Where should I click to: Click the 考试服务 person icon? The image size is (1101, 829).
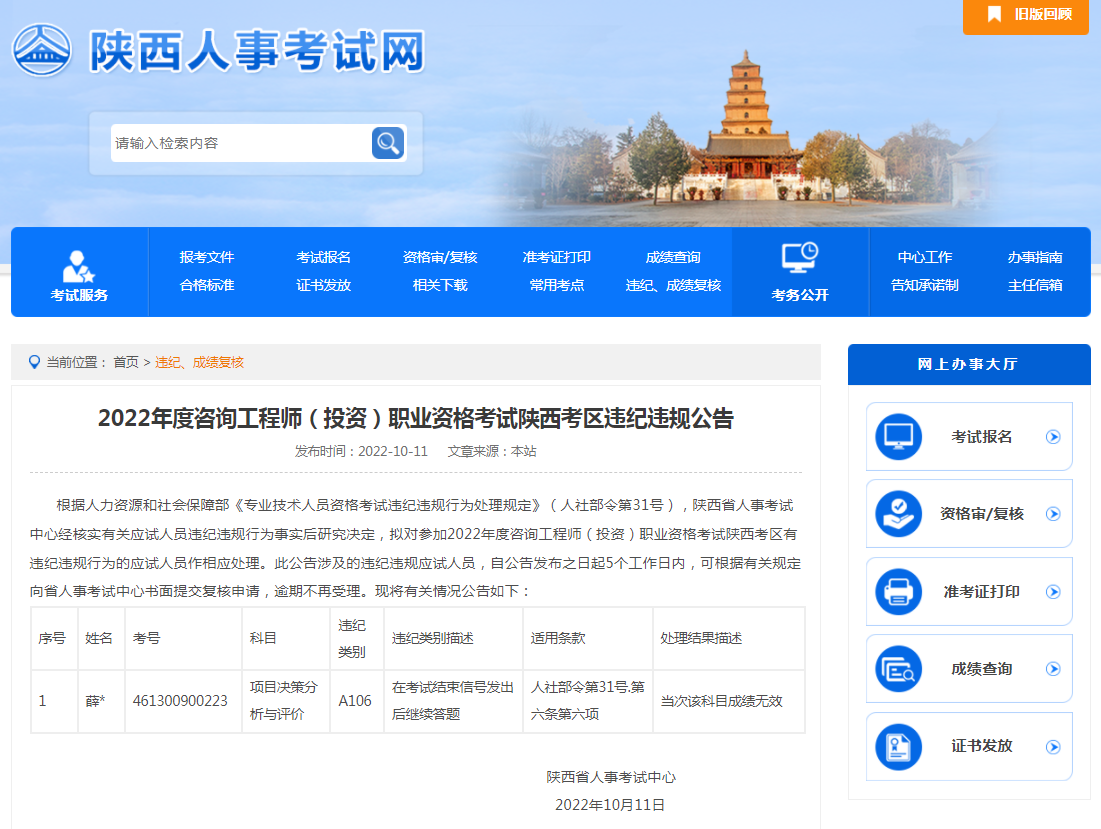(78, 265)
